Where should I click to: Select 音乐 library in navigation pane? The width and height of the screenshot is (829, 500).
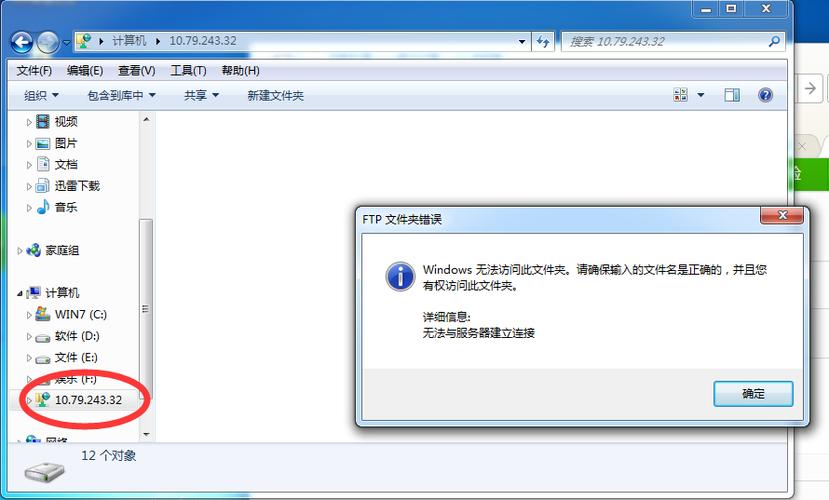(66, 207)
